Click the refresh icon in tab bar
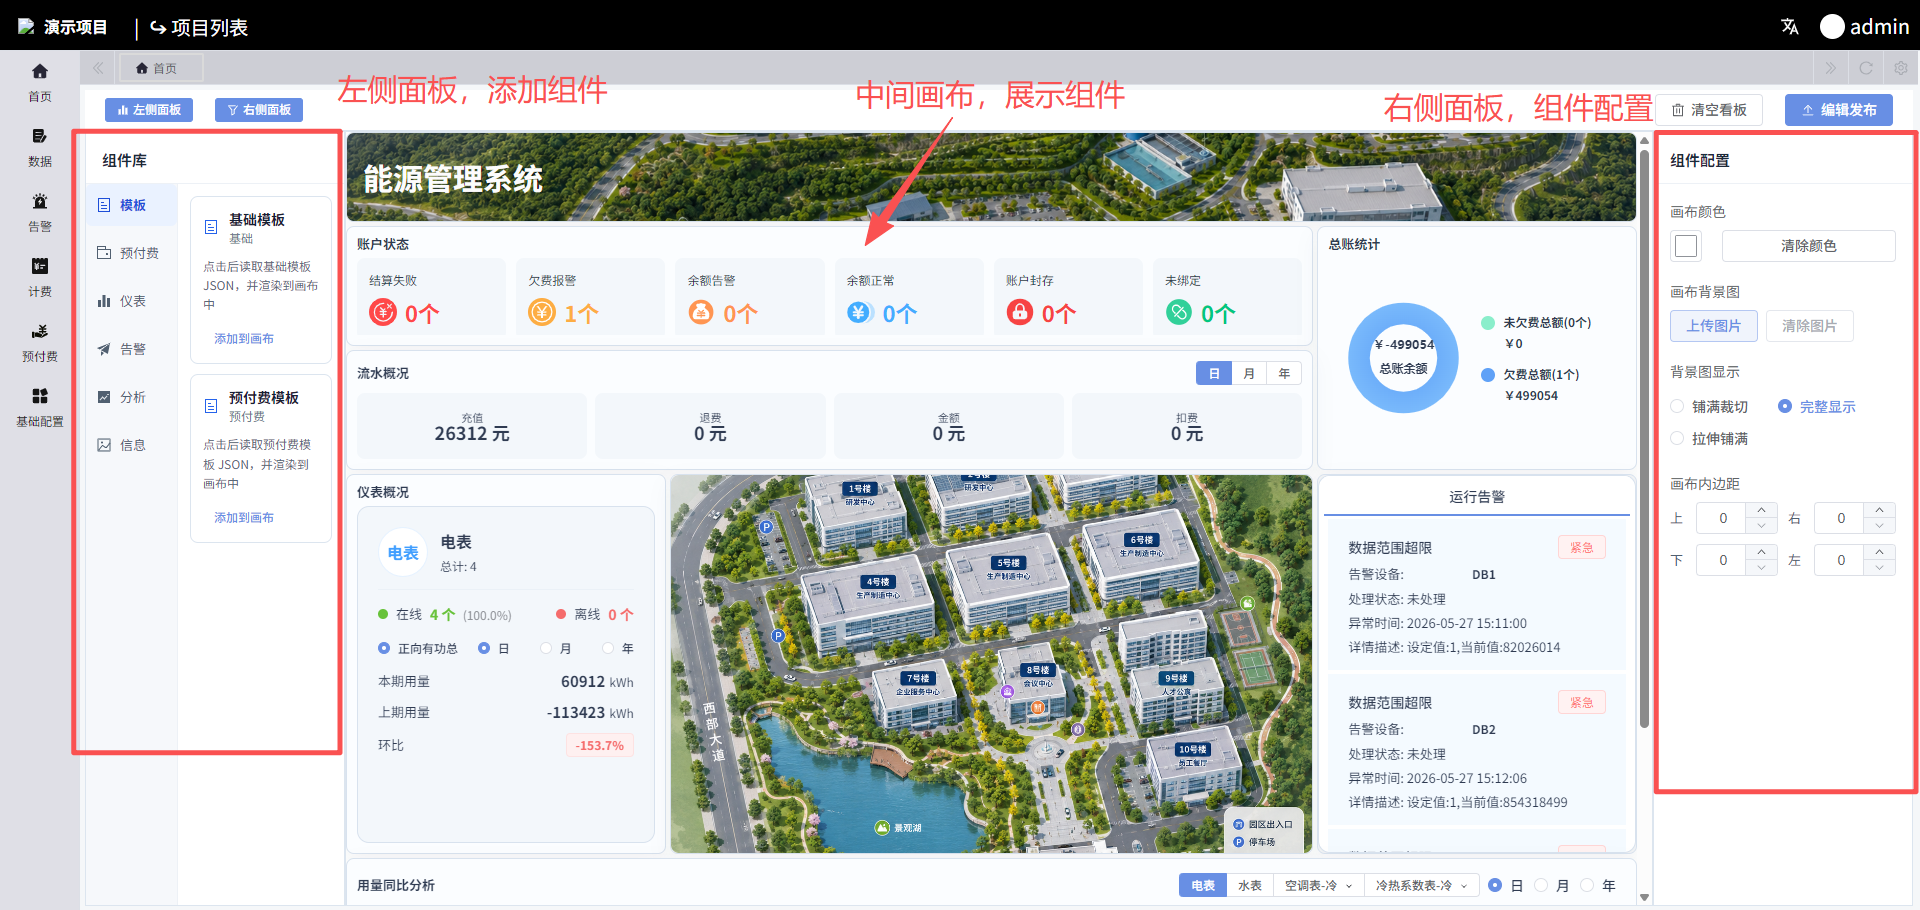The width and height of the screenshot is (1920, 910). click(1866, 68)
